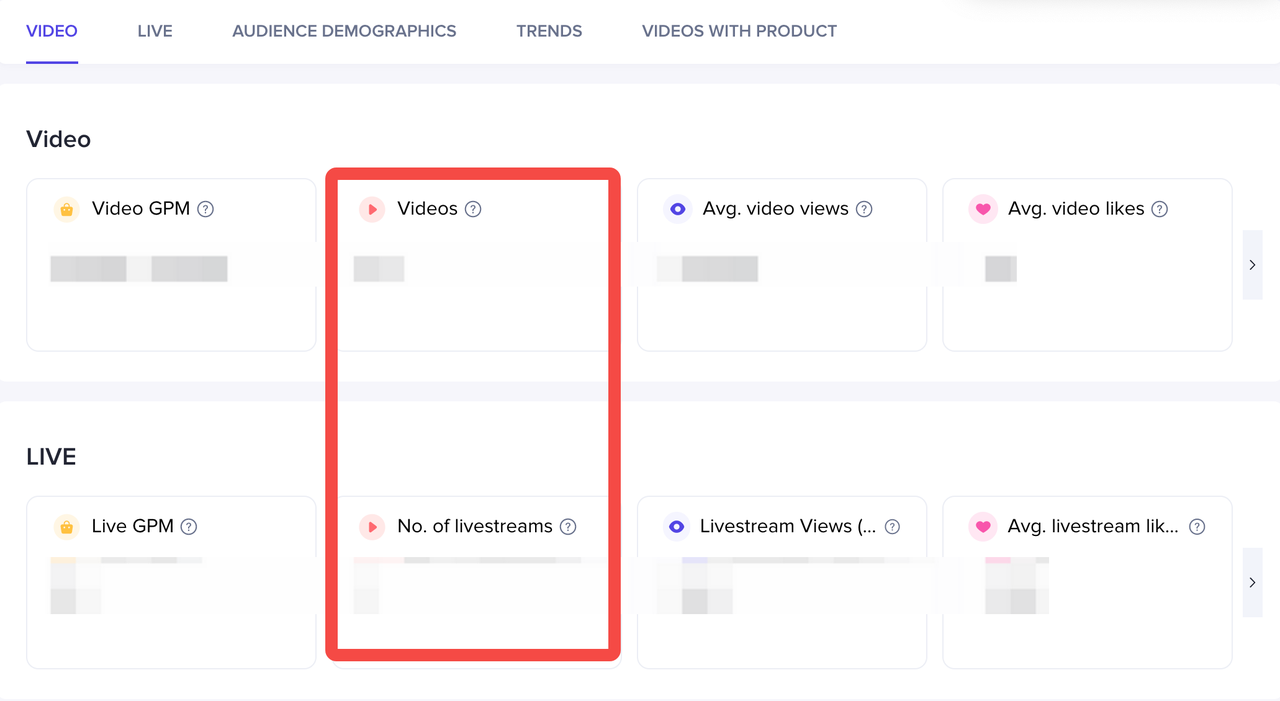1280x701 pixels.
Task: Click the help icon beside Avg. video likes
Action: pyautogui.click(x=1159, y=209)
